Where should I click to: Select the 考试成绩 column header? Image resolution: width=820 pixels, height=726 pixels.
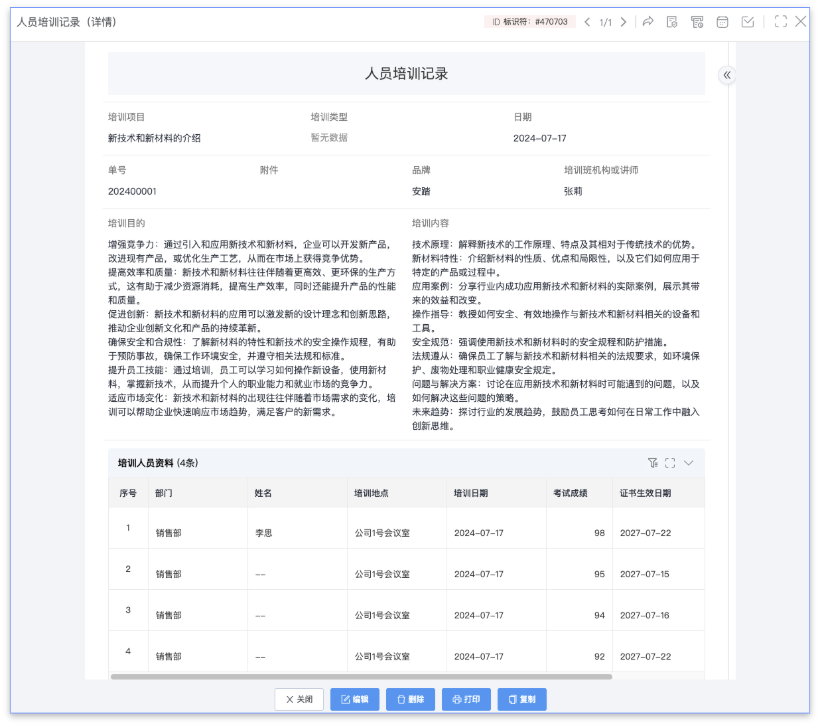tap(570, 493)
